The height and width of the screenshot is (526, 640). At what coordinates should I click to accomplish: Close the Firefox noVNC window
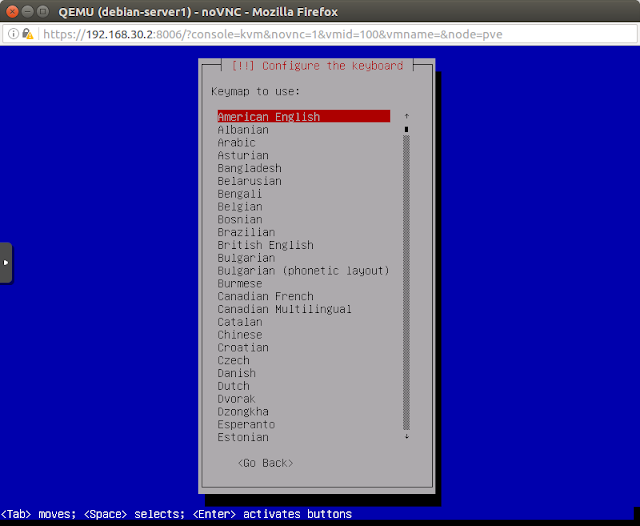[x=12, y=11]
